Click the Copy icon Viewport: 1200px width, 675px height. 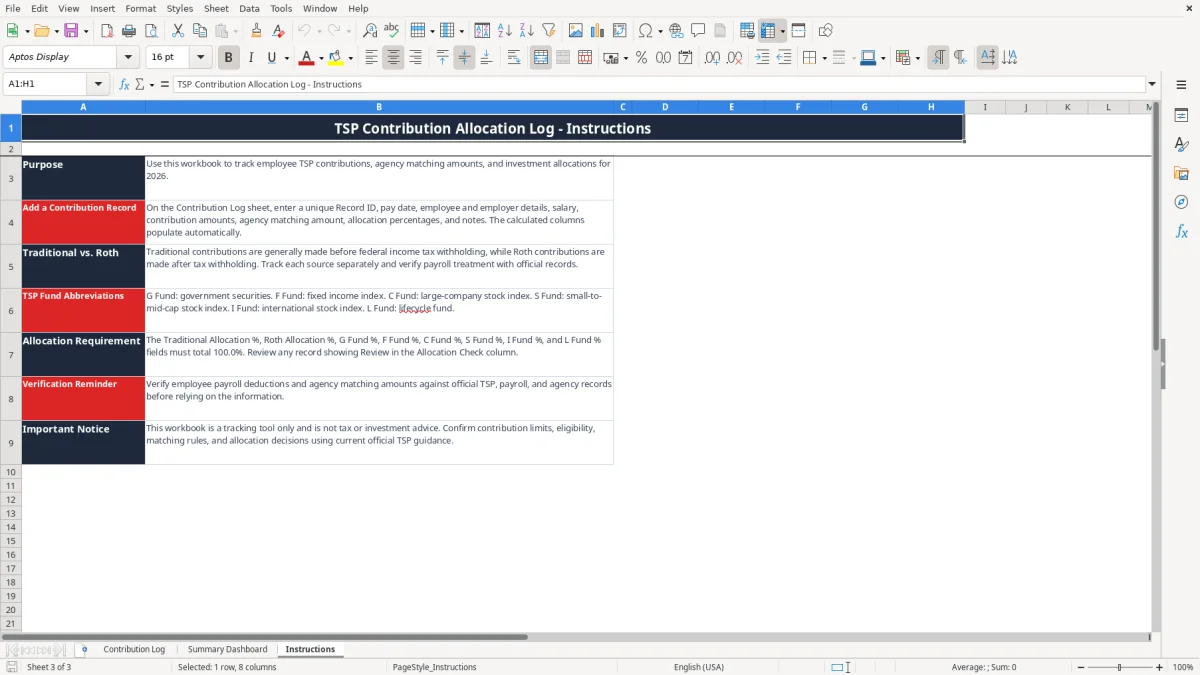(x=199, y=31)
